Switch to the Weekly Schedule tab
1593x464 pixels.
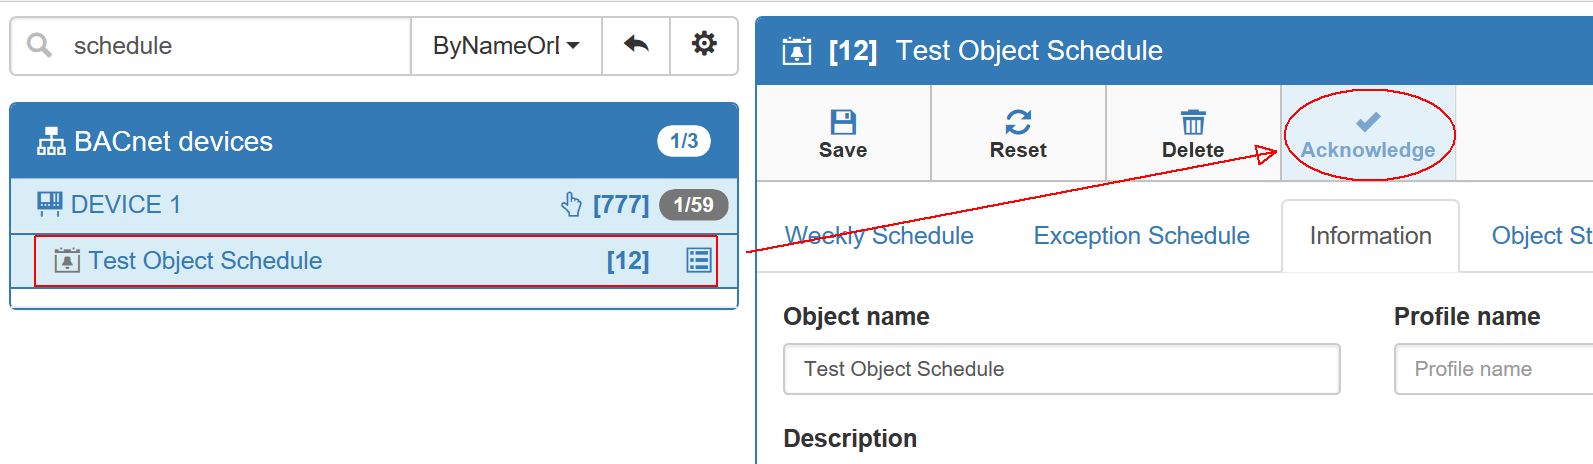pos(879,236)
